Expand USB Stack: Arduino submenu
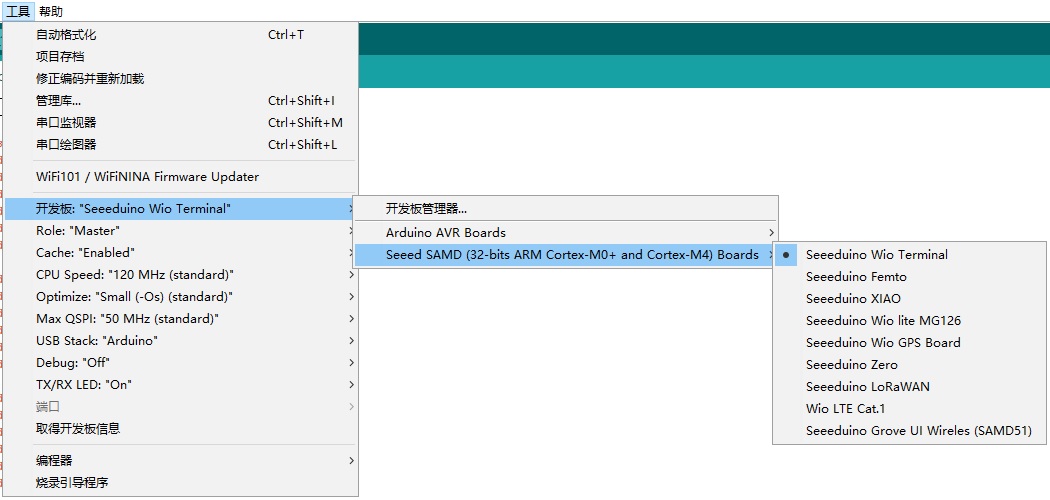This screenshot has height=500, width=1050. [x=181, y=341]
